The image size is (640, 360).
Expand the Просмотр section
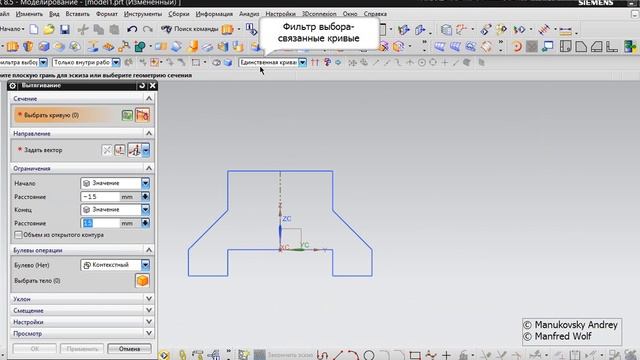click(x=149, y=333)
